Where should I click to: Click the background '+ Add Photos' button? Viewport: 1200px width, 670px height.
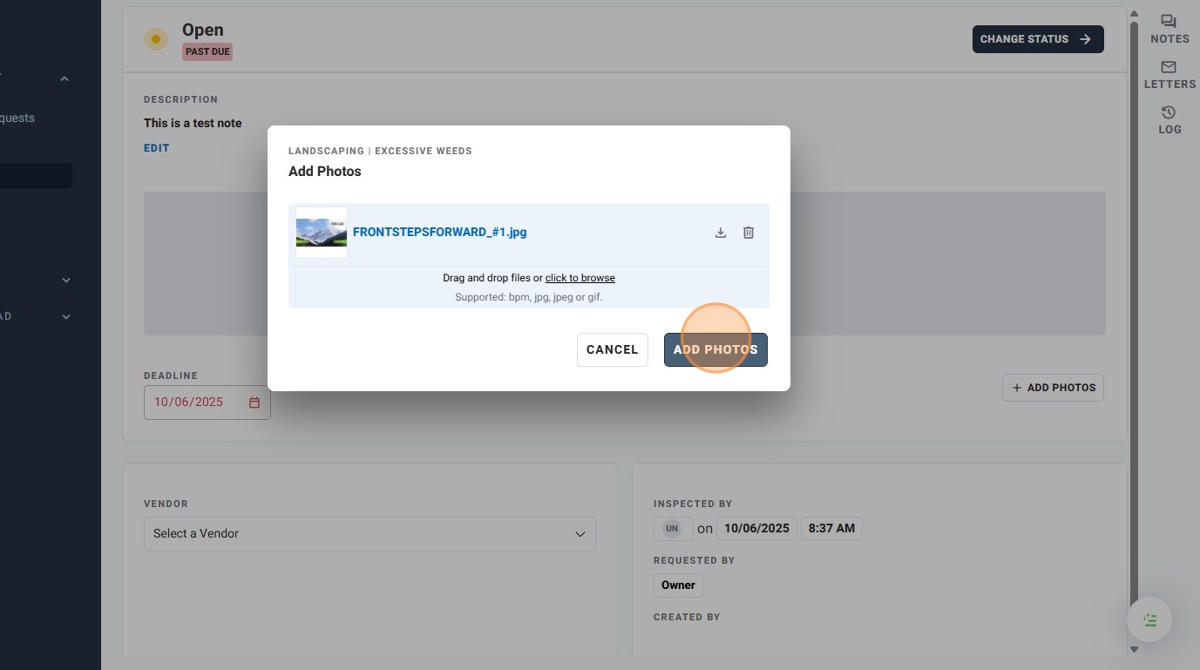point(1053,388)
